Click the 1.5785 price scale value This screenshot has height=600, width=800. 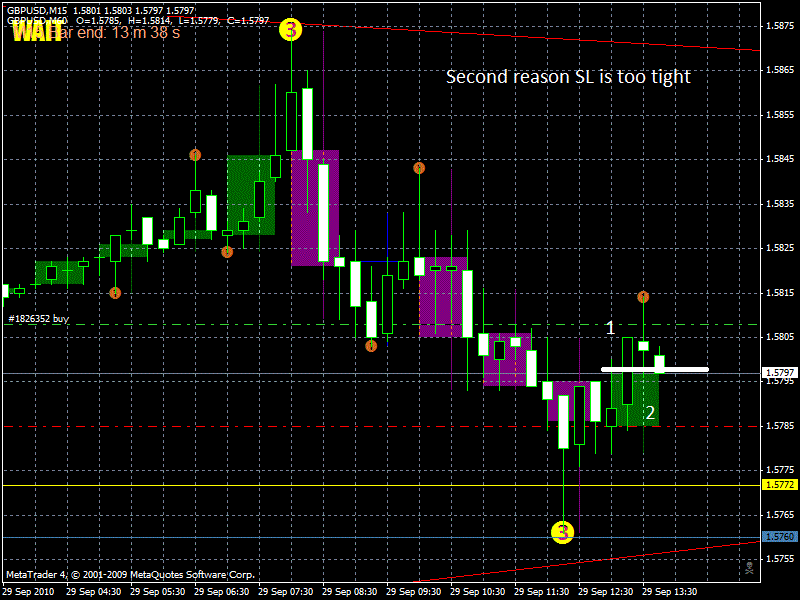[x=780, y=426]
